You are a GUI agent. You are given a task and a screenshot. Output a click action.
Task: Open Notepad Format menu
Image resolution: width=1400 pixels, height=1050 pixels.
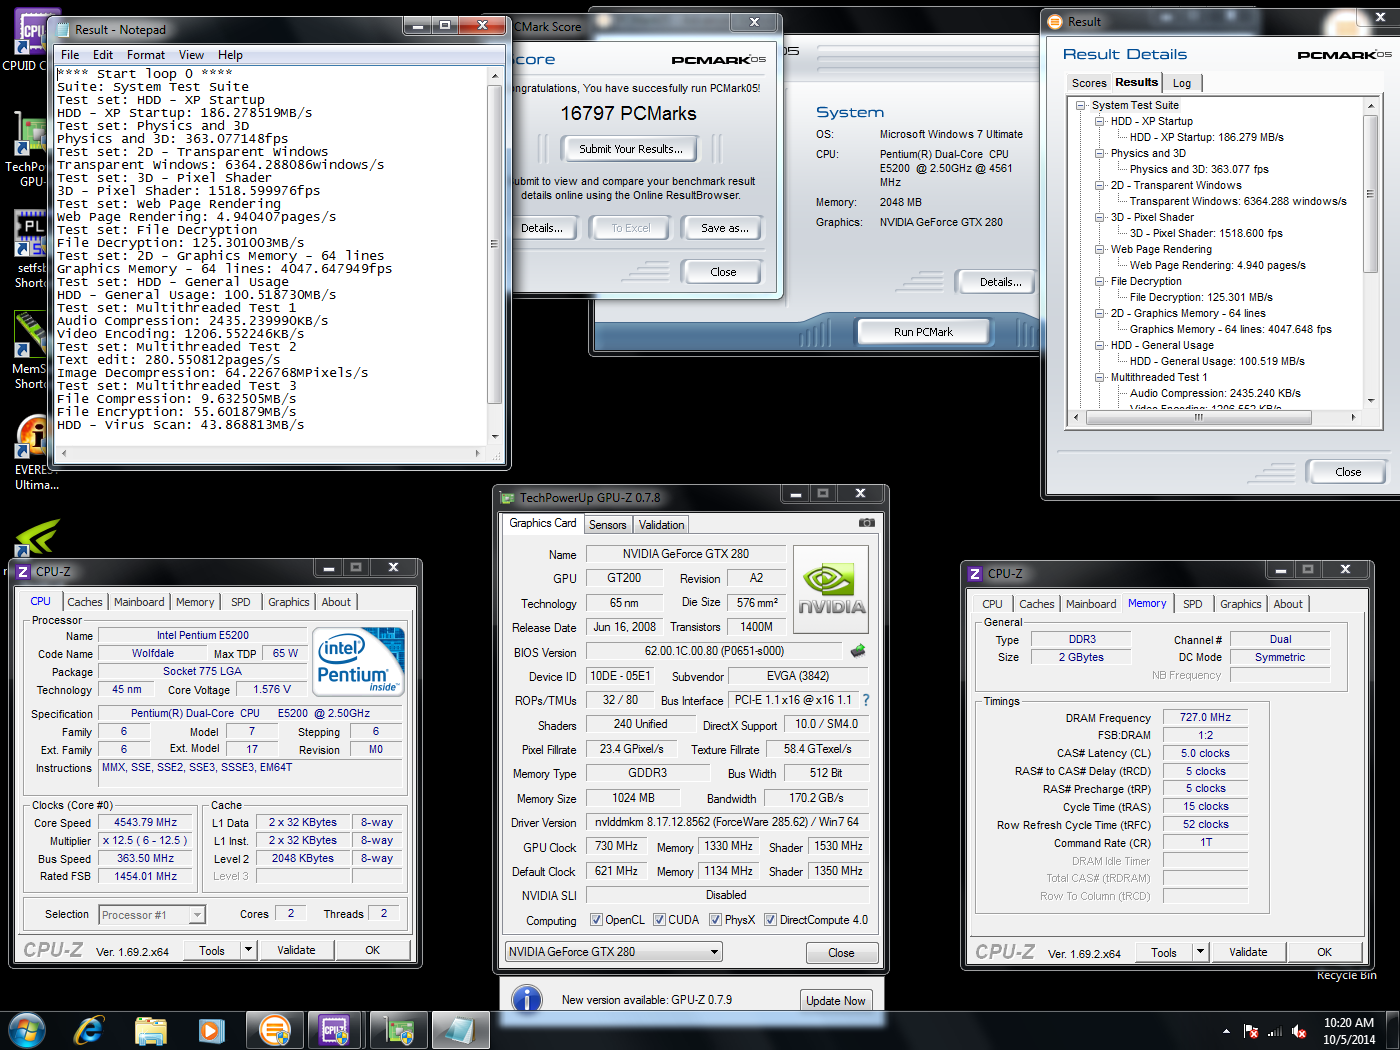pos(146,55)
